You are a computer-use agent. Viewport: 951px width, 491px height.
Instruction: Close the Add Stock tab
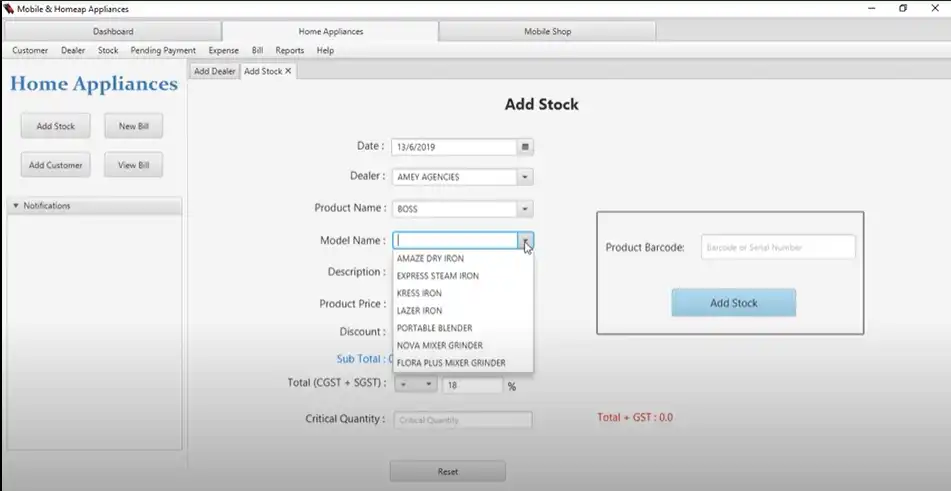click(289, 71)
